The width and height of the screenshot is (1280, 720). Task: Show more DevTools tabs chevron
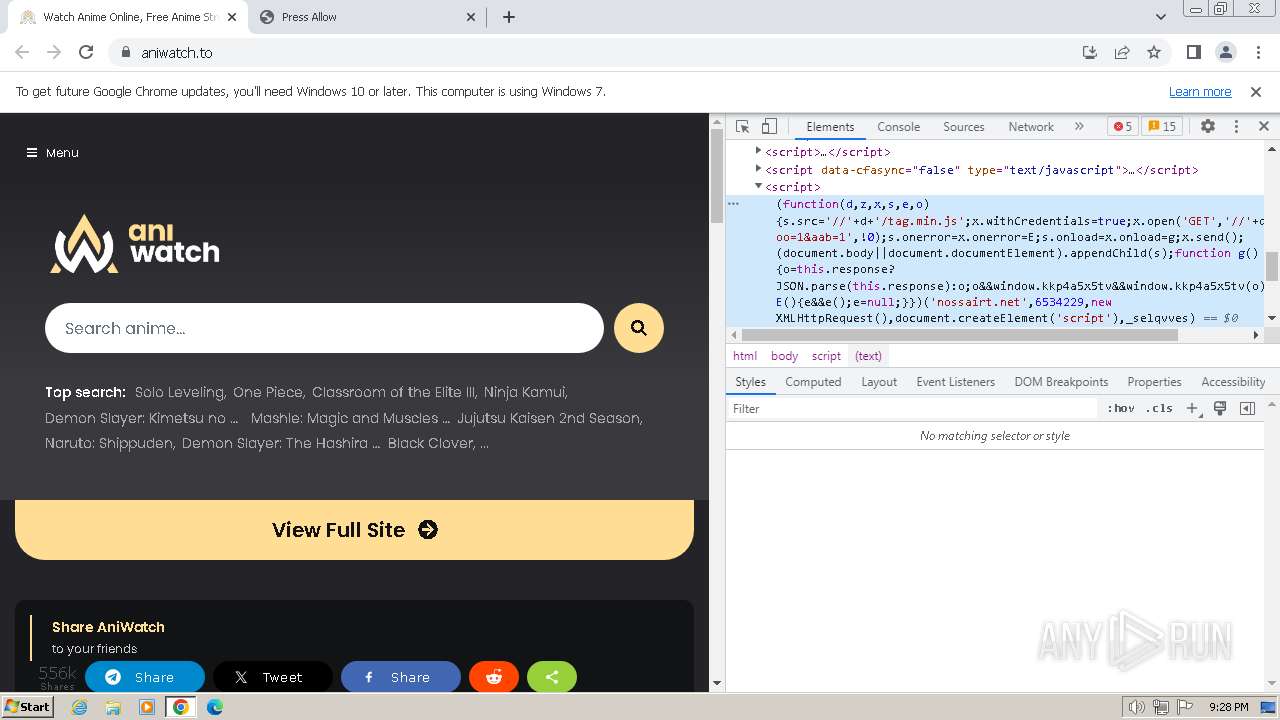pyautogui.click(x=1079, y=127)
